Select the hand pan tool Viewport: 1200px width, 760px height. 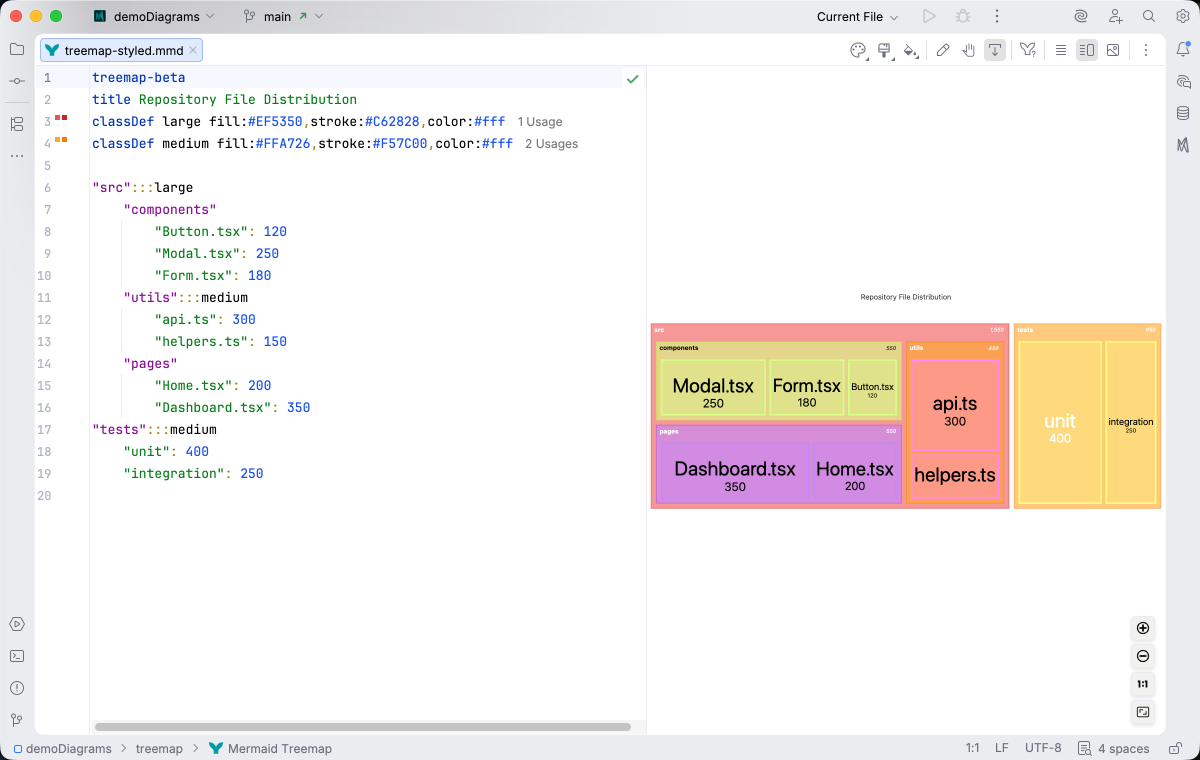click(x=969, y=50)
